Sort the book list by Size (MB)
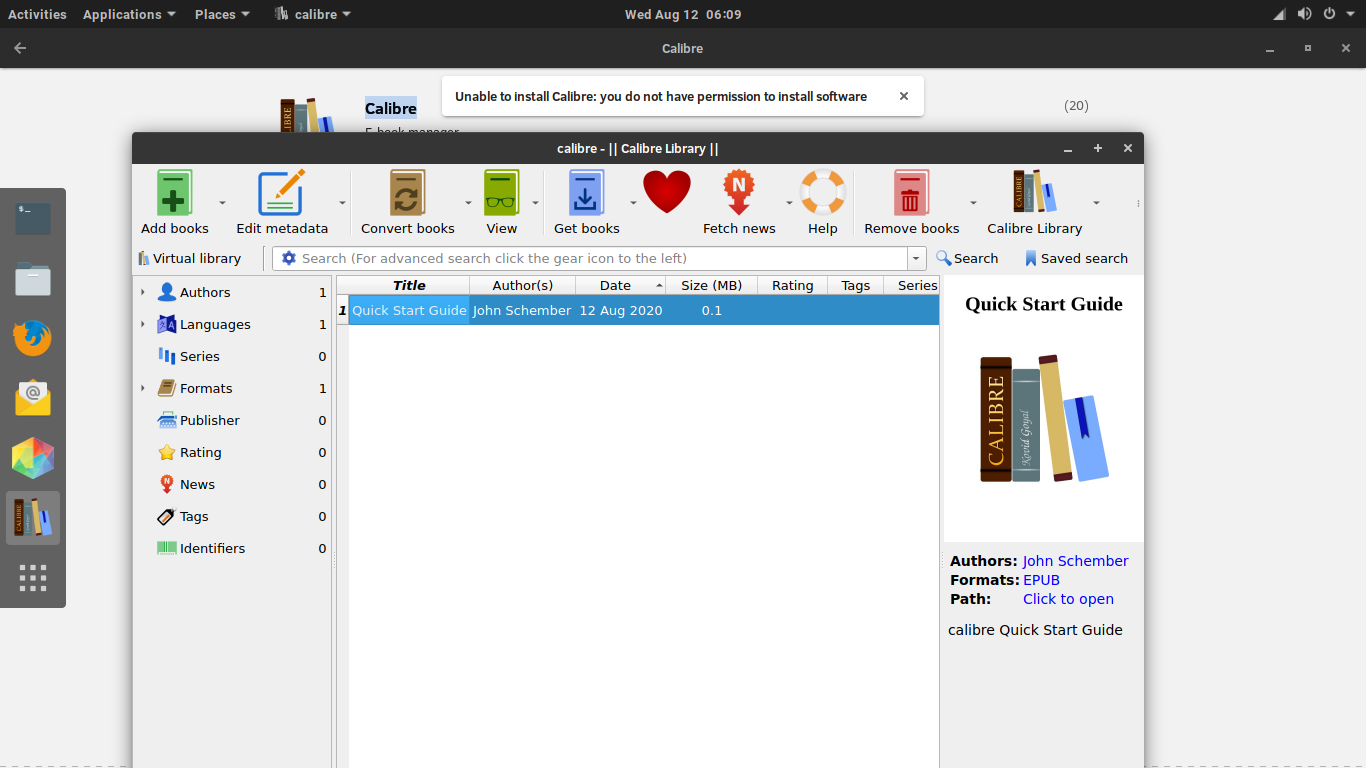This screenshot has height=768, width=1366. click(x=711, y=285)
